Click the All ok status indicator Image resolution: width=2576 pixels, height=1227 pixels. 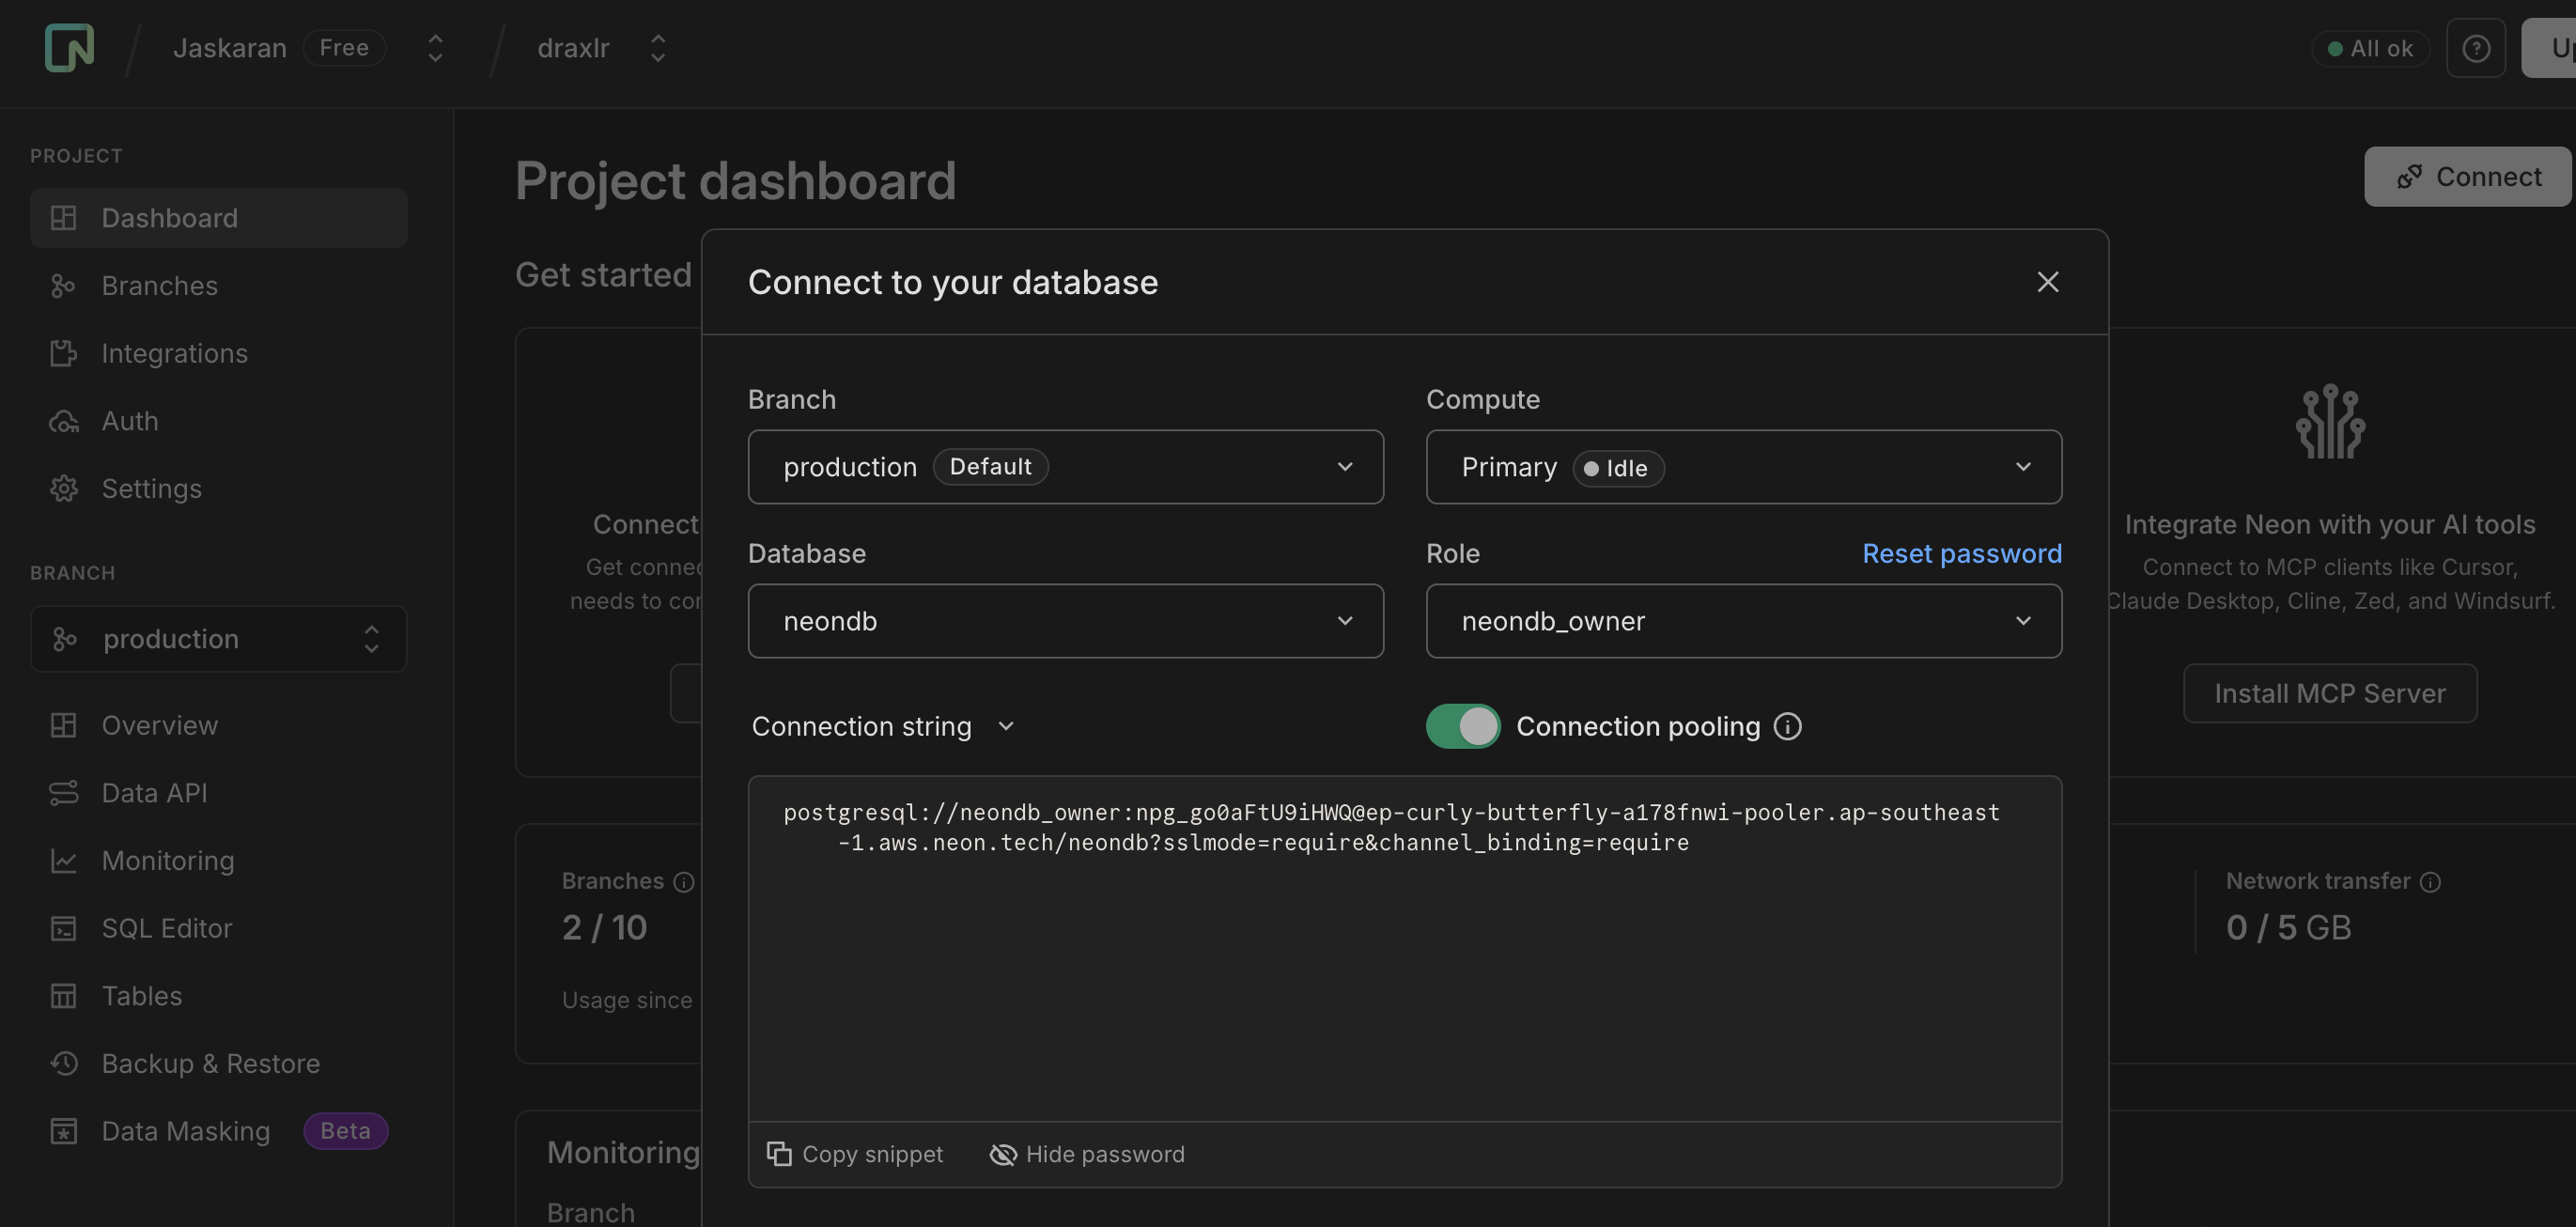click(x=2369, y=48)
